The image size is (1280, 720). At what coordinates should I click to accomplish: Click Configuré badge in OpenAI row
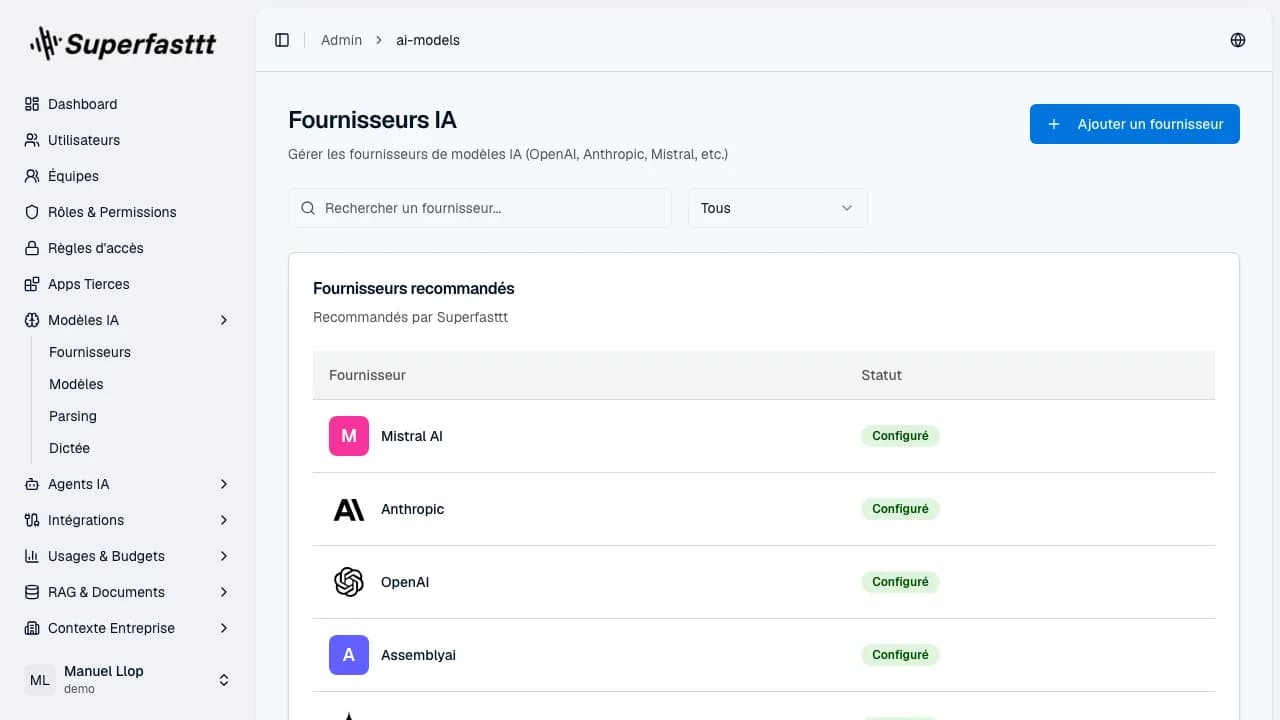(900, 582)
